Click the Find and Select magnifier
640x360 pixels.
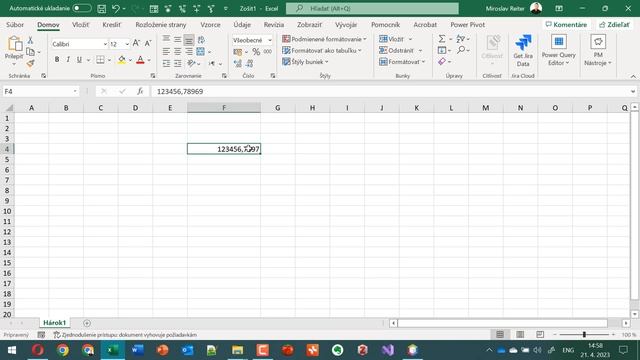[461, 50]
